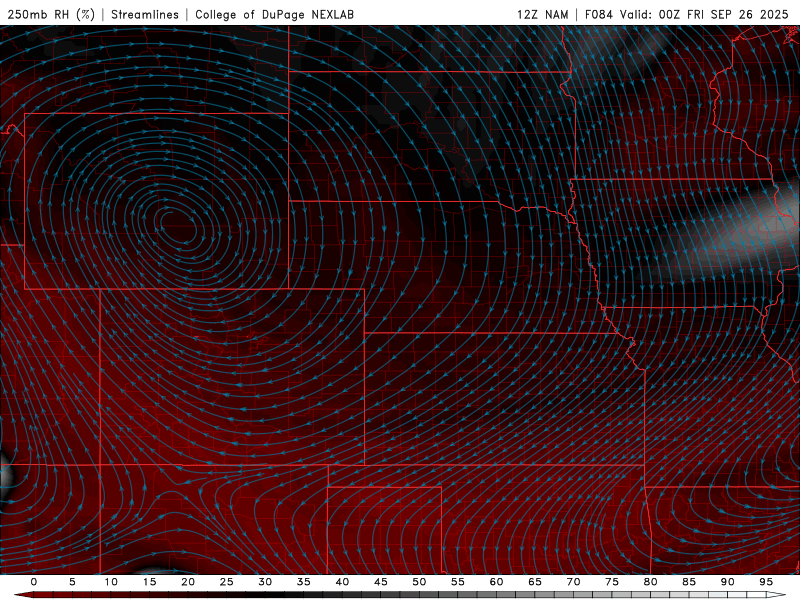
Task: Click the "Streamlines" label in header
Action: pos(145,14)
